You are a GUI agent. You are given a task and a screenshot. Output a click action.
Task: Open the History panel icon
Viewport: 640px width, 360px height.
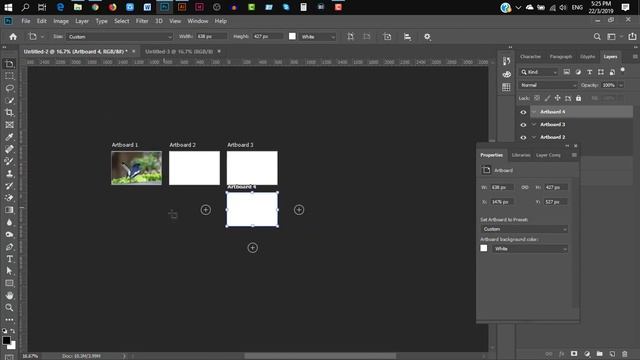pos(507,61)
